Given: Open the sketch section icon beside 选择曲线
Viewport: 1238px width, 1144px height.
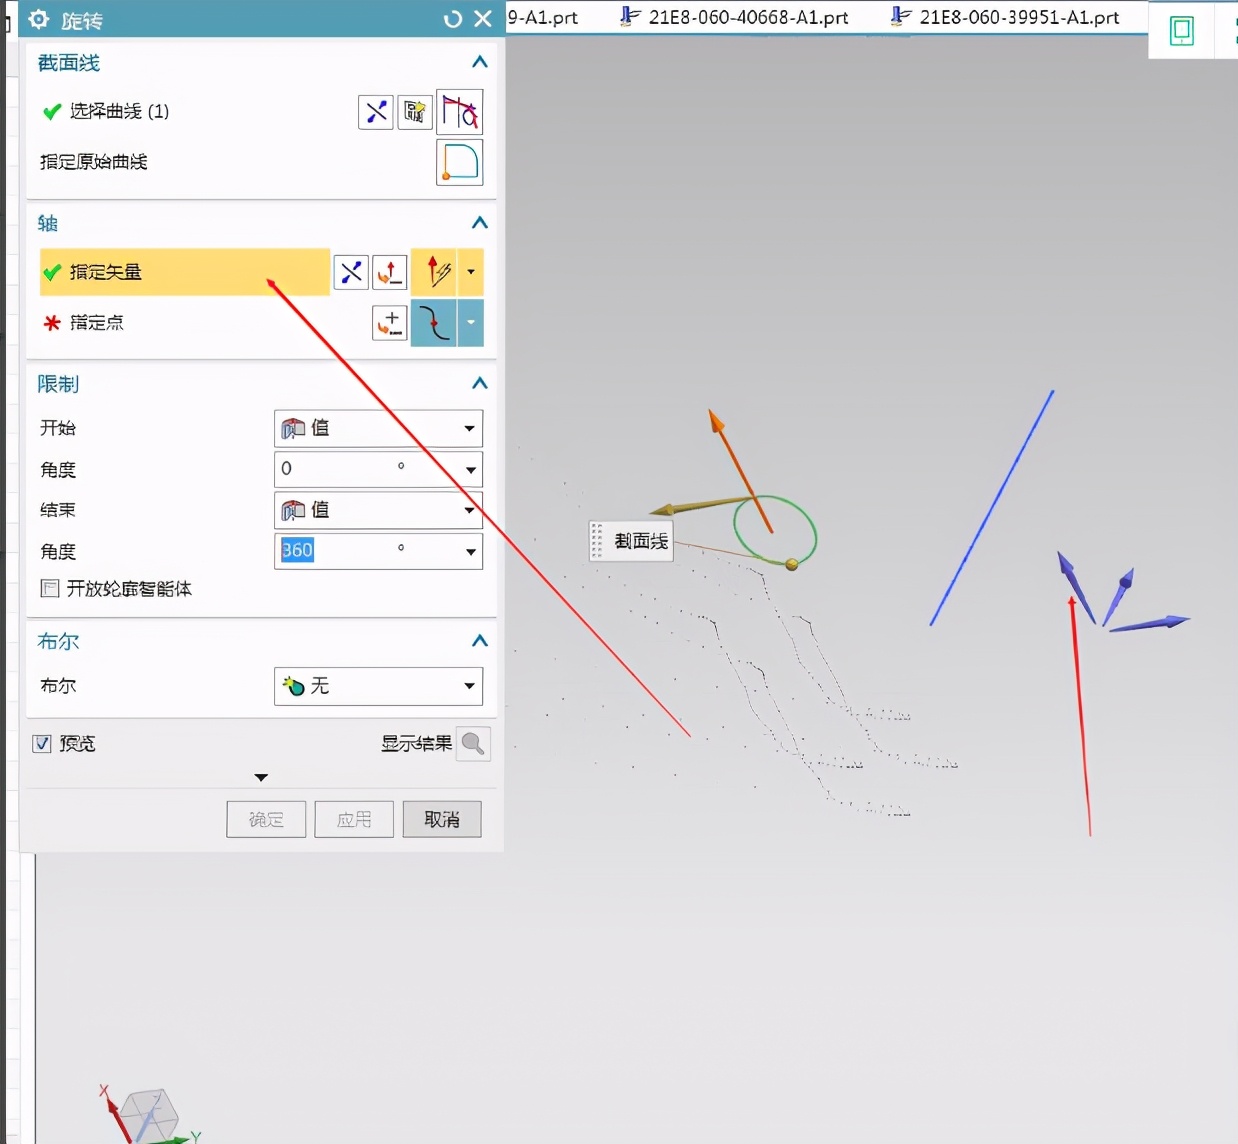Looking at the screenshot, I should (415, 112).
